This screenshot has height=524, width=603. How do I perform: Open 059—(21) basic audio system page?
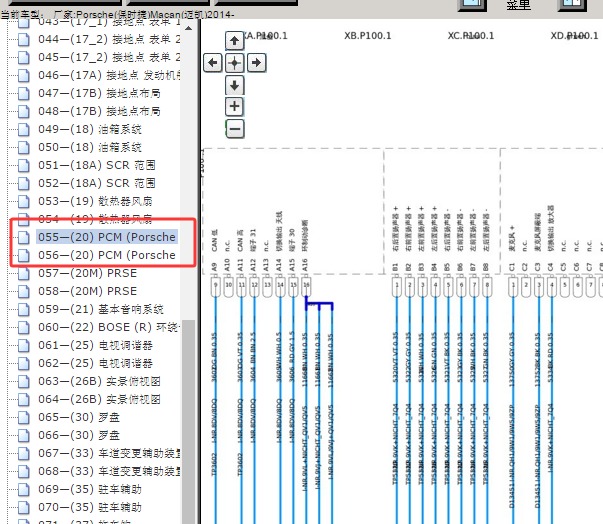(101, 309)
